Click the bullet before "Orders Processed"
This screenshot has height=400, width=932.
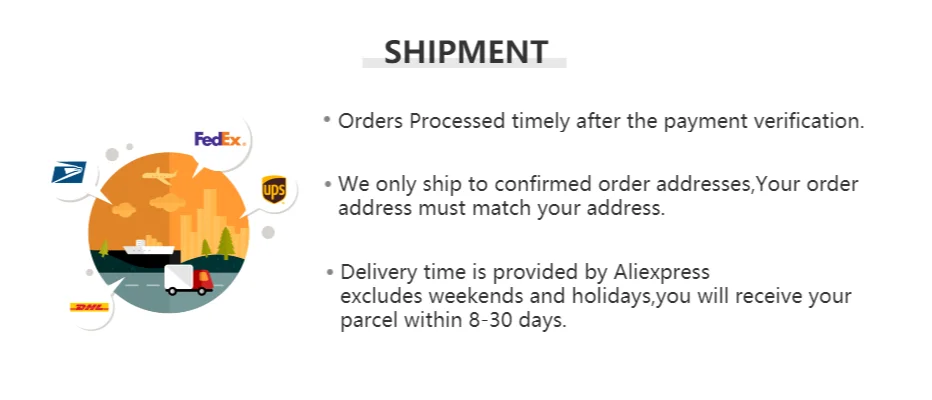click(327, 120)
